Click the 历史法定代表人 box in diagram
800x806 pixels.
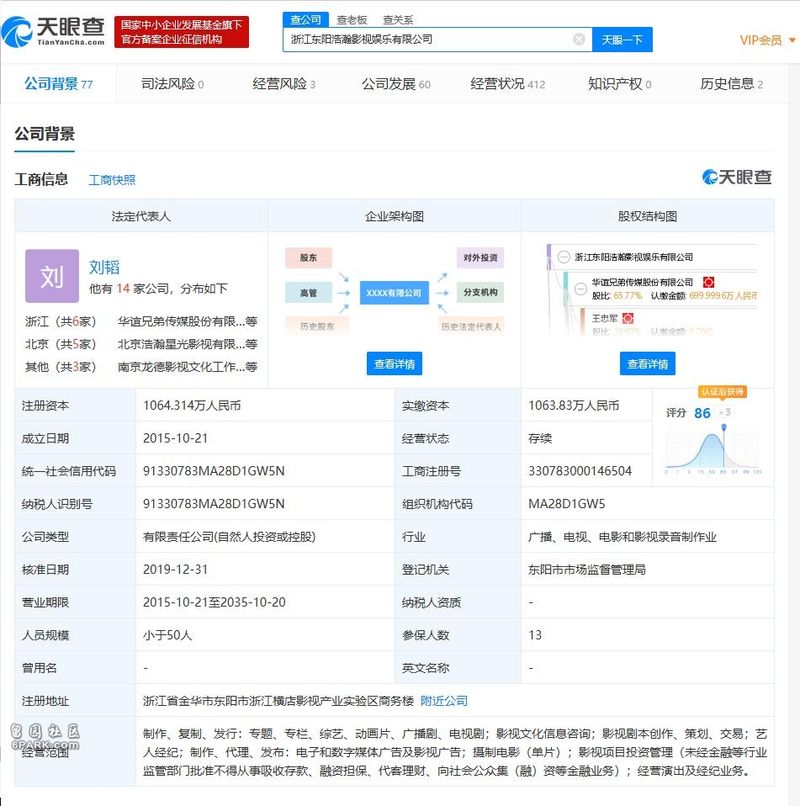471,326
